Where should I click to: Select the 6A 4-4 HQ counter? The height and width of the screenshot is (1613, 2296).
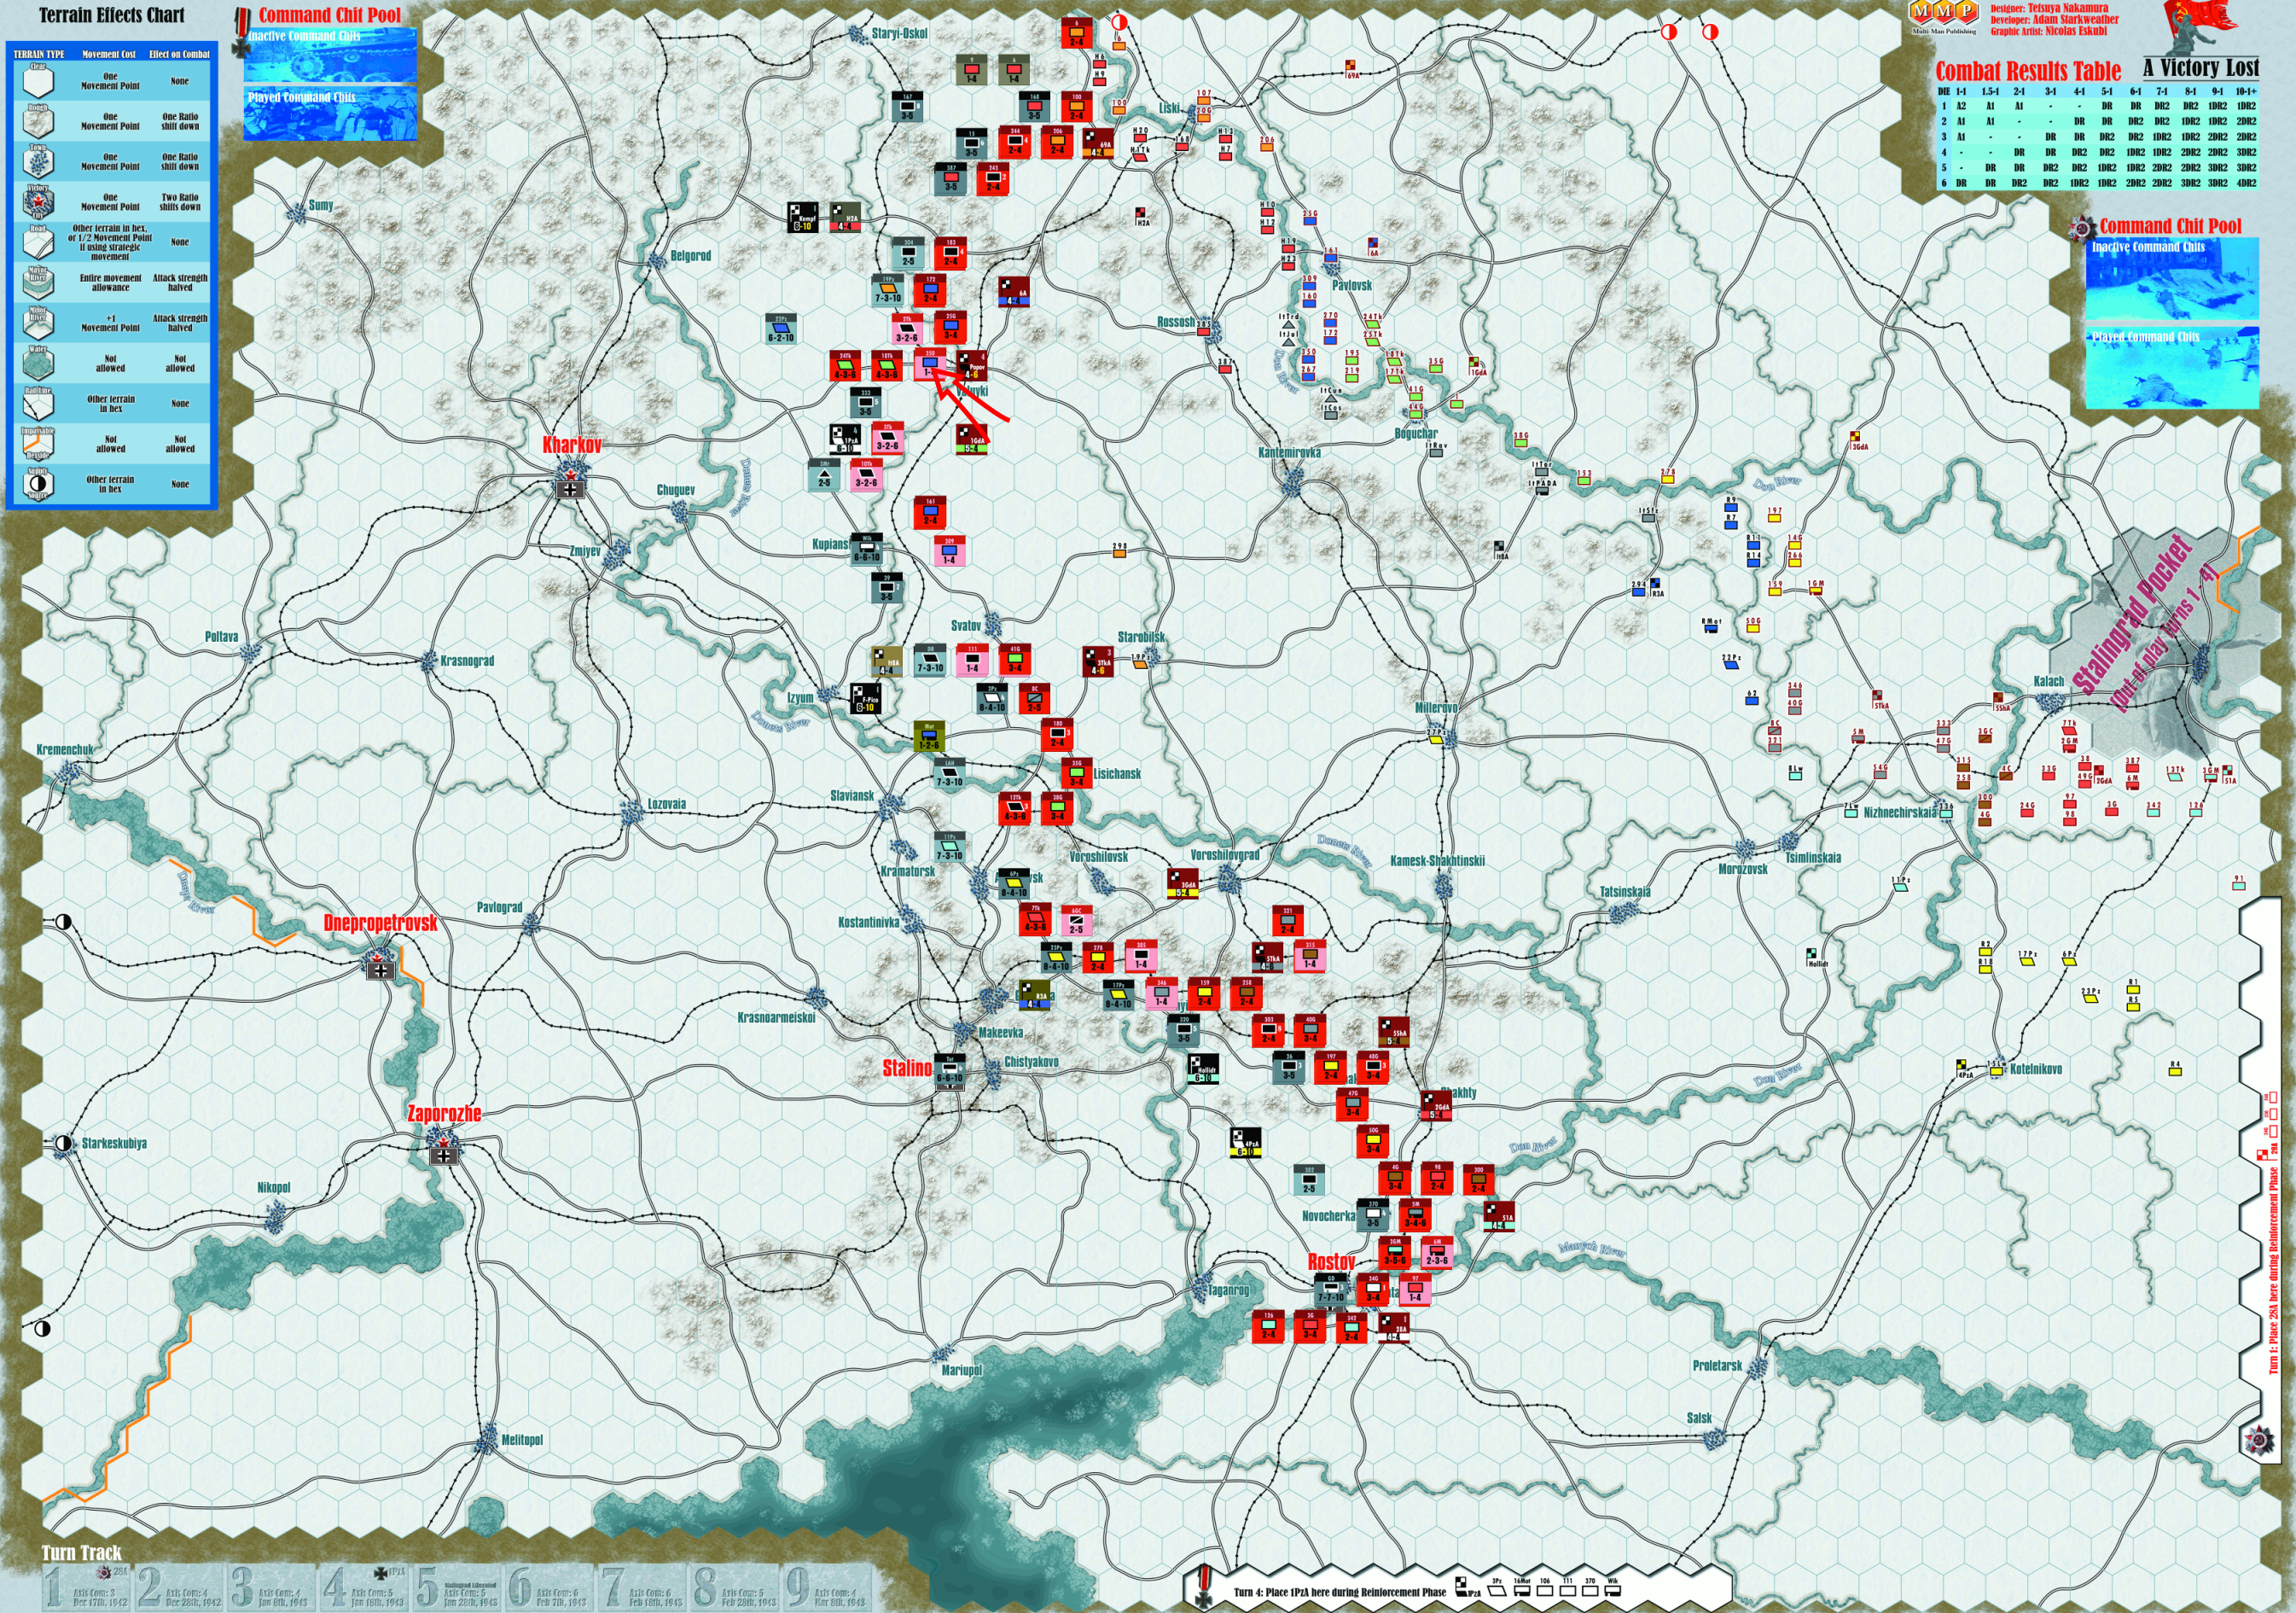click(x=1014, y=292)
